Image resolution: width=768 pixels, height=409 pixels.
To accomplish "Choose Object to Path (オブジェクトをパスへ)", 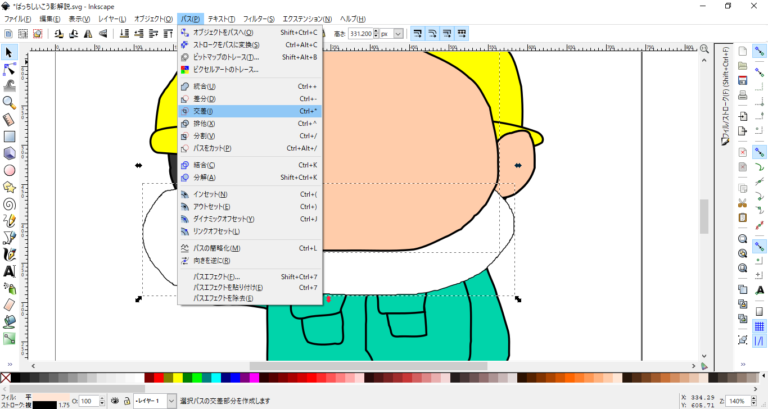I will pyautogui.click(x=250, y=32).
